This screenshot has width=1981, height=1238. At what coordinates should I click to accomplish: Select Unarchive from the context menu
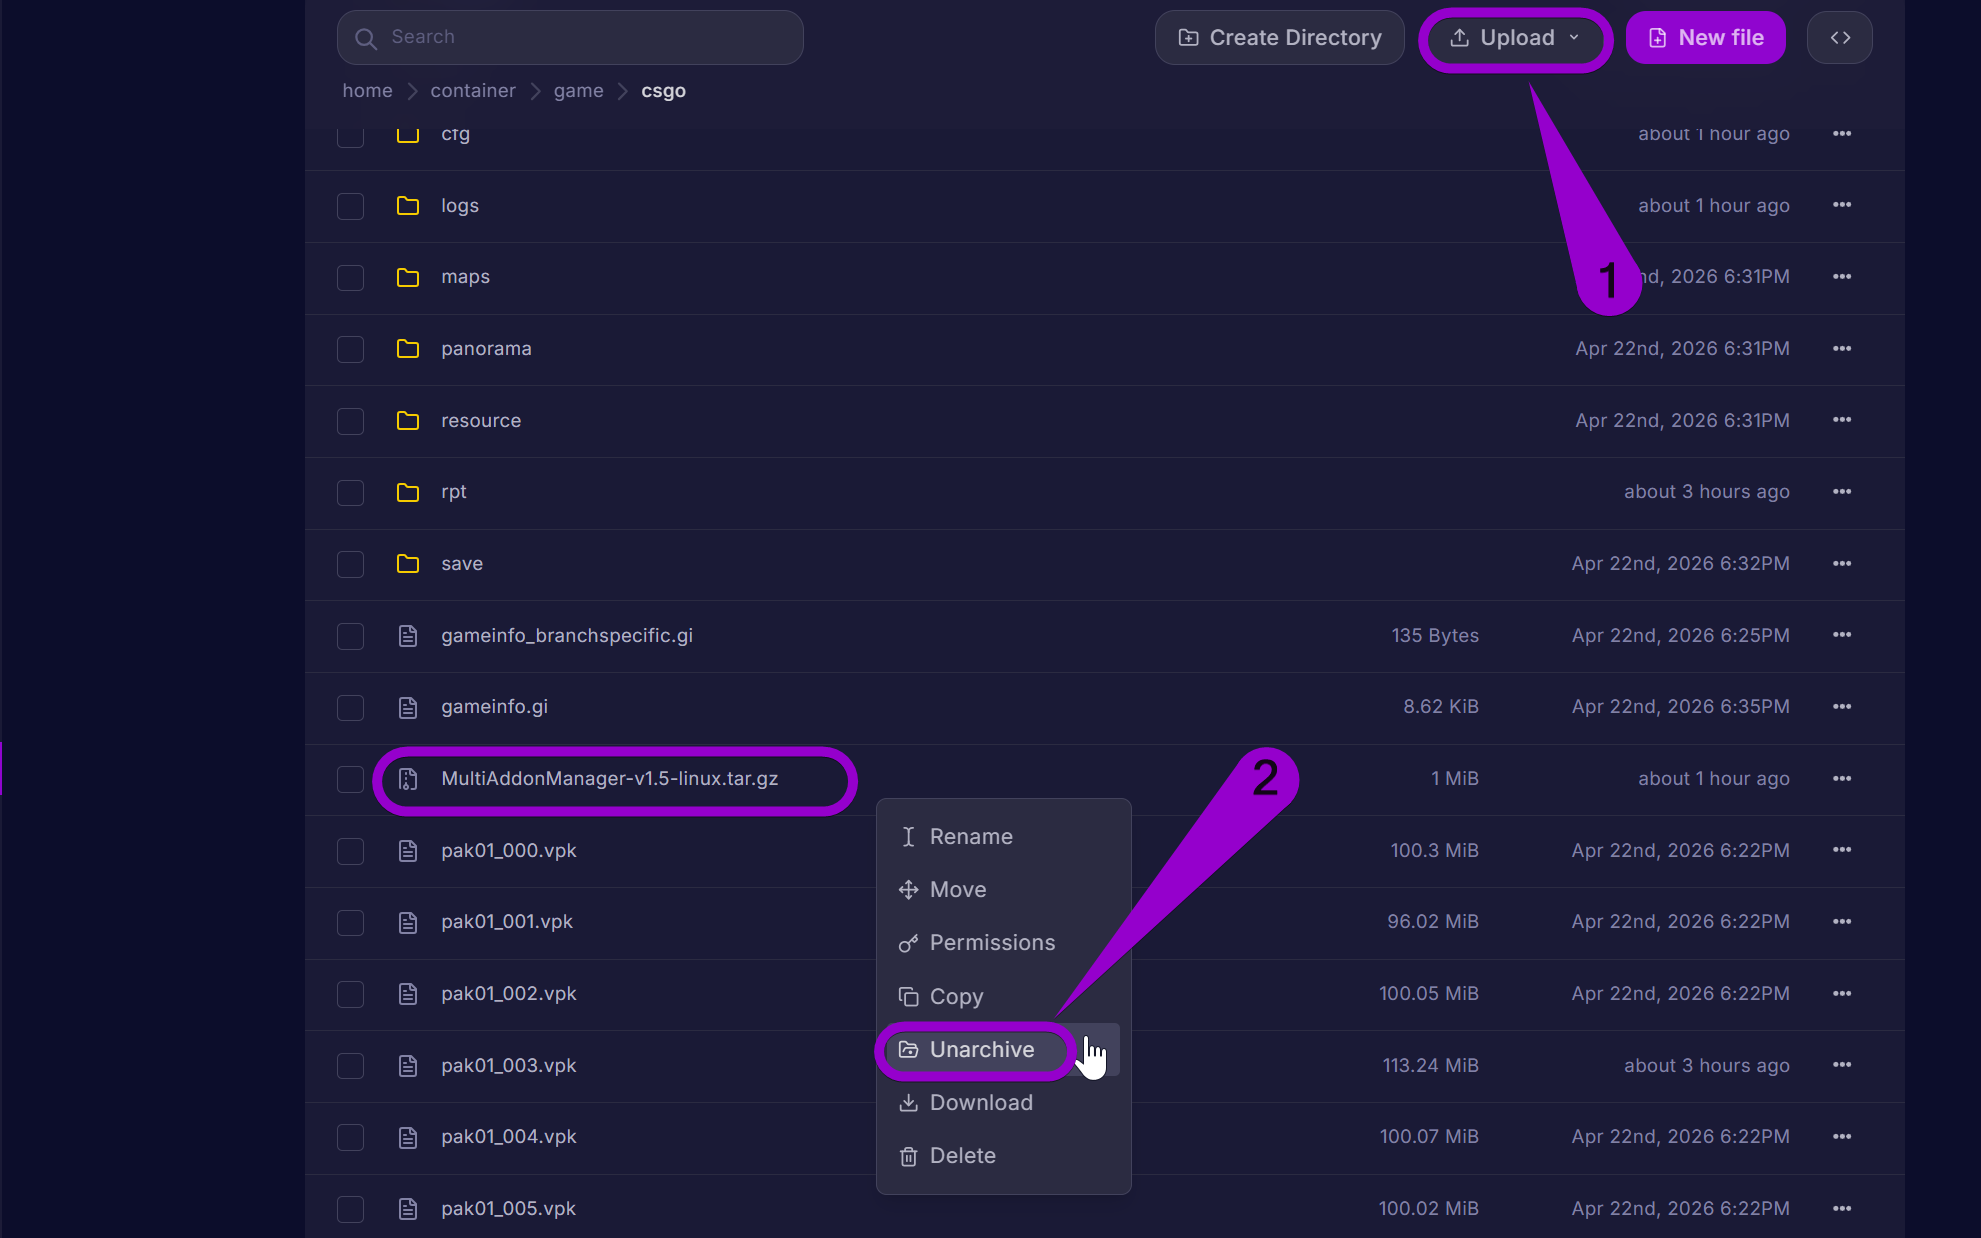(x=982, y=1050)
